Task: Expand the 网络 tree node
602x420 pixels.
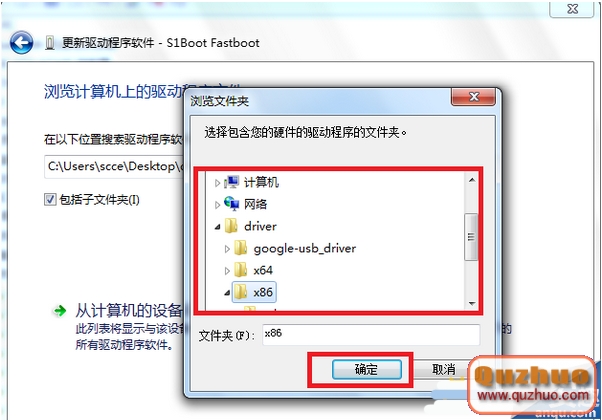Action: (x=217, y=205)
